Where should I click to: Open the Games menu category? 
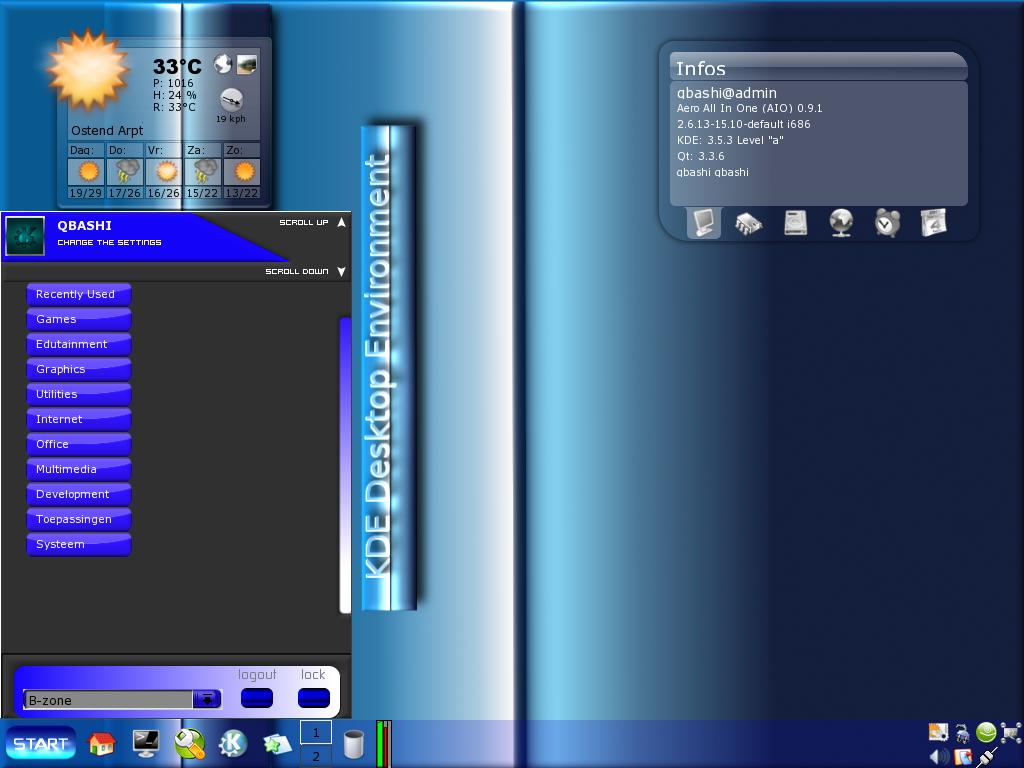tap(79, 319)
